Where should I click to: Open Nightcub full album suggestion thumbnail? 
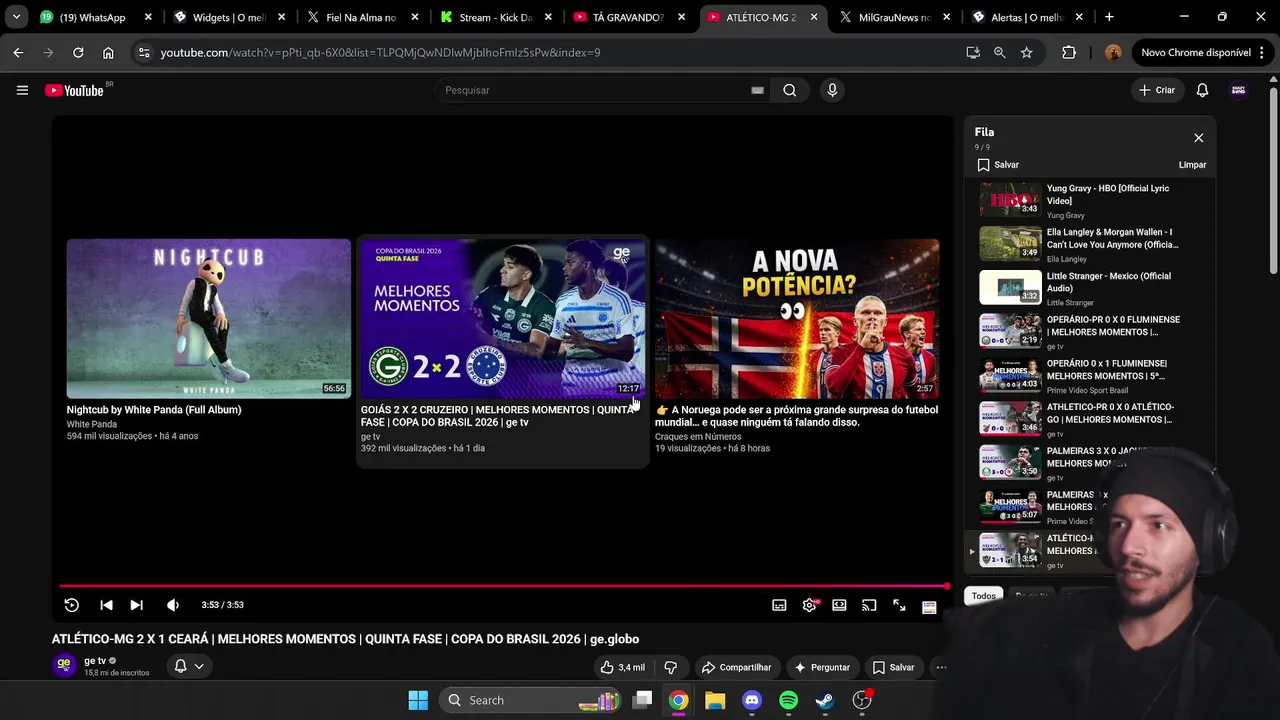[x=209, y=318]
